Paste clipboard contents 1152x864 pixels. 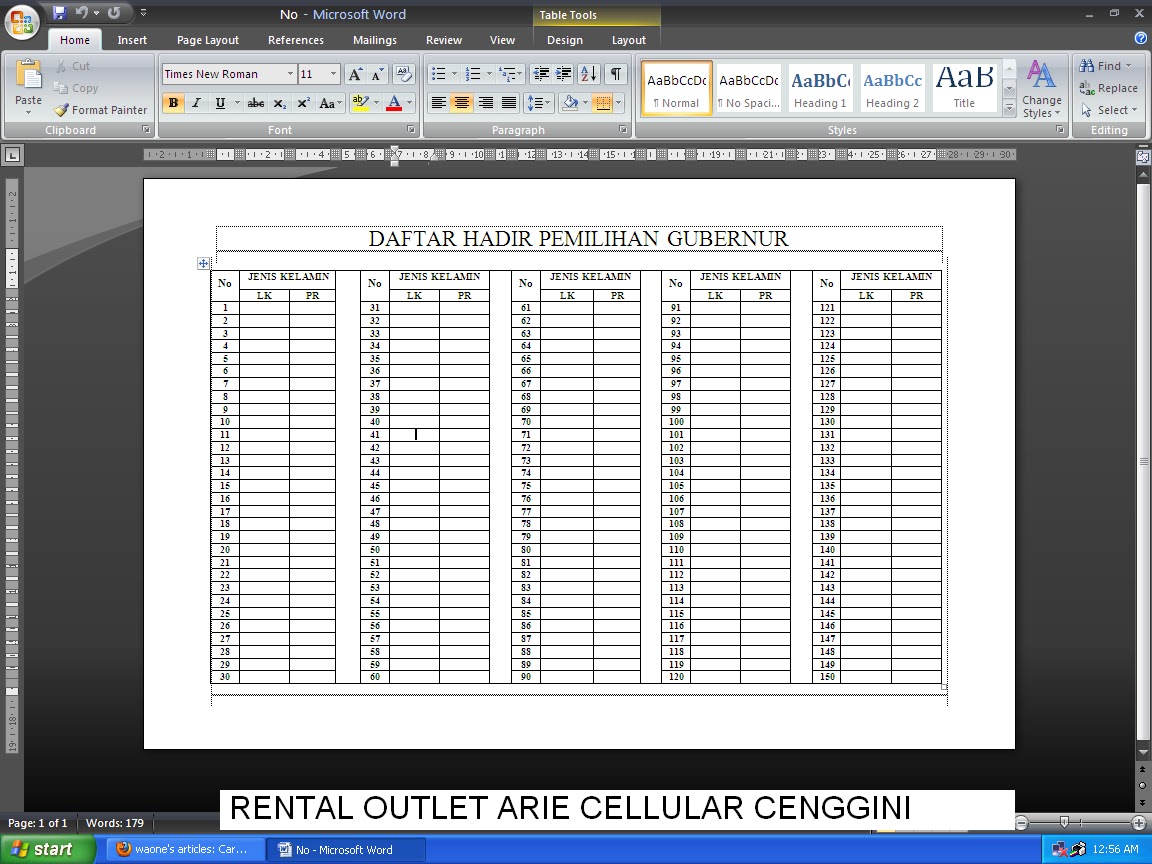pyautogui.click(x=29, y=87)
